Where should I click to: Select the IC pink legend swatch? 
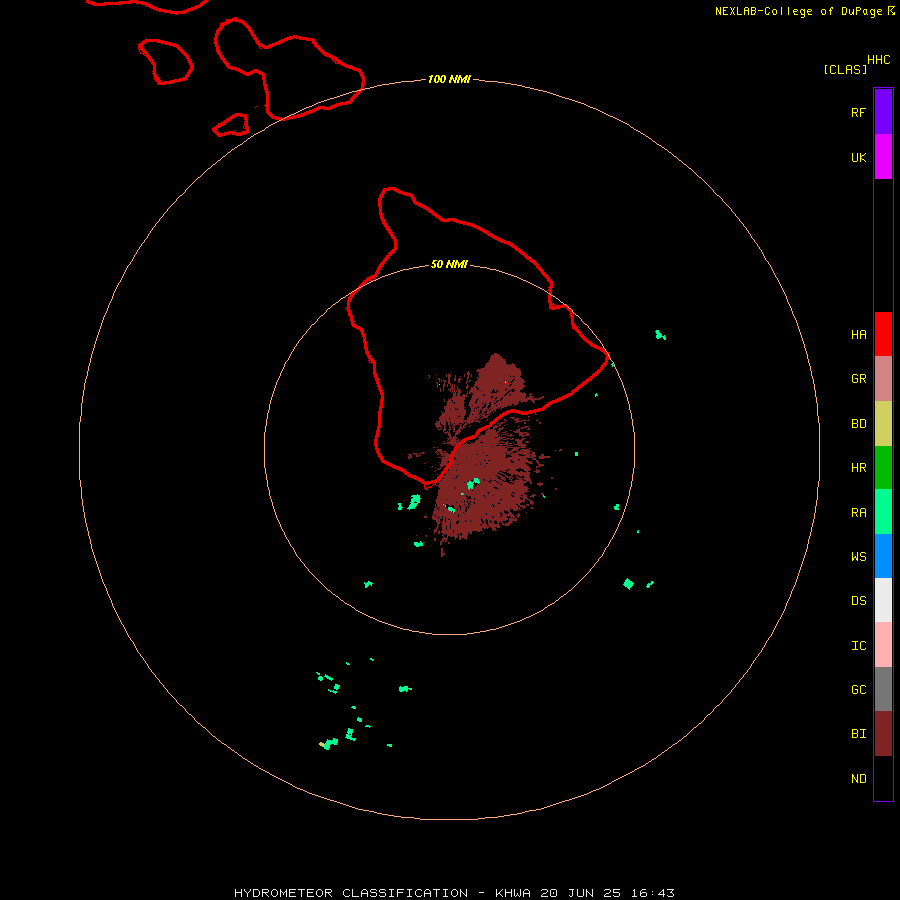coord(883,645)
